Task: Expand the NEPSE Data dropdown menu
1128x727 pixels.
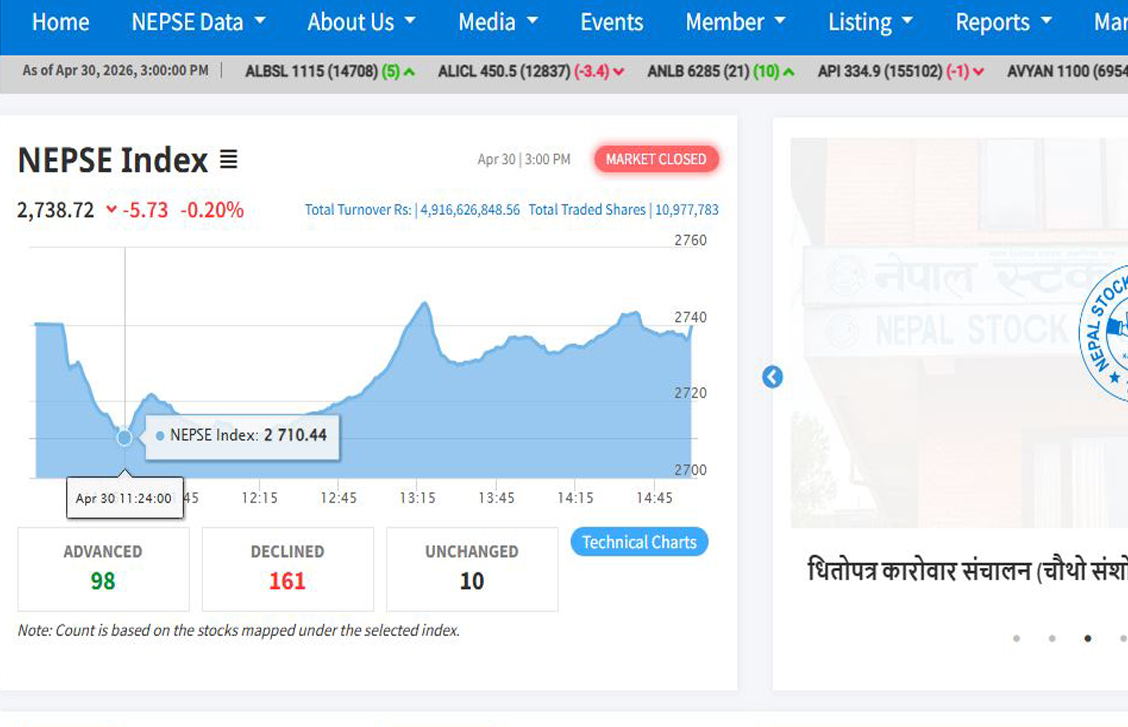Action: 199,22
